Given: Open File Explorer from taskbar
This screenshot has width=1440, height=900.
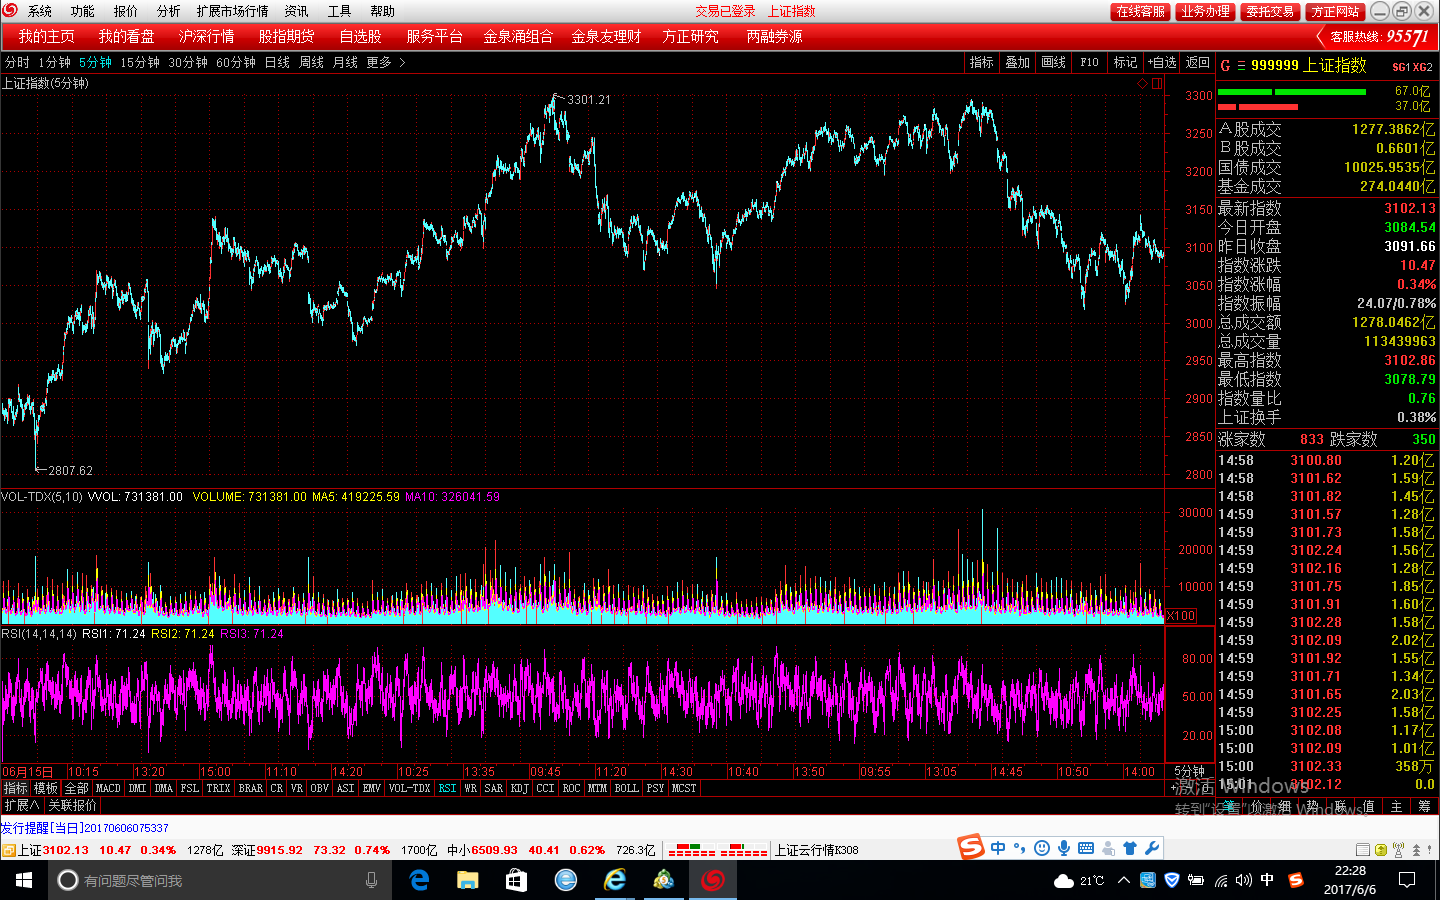Looking at the screenshot, I should point(468,880).
